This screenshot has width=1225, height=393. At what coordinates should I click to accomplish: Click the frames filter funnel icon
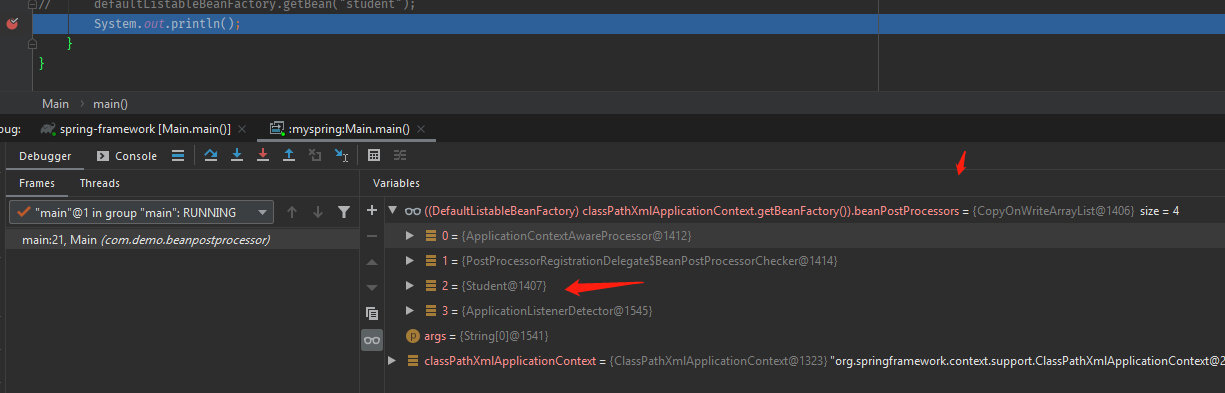[344, 212]
